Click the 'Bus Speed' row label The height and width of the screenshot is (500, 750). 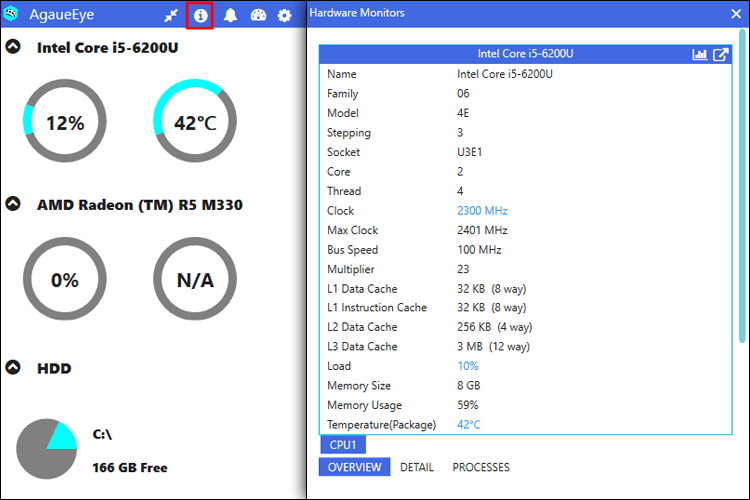click(353, 250)
